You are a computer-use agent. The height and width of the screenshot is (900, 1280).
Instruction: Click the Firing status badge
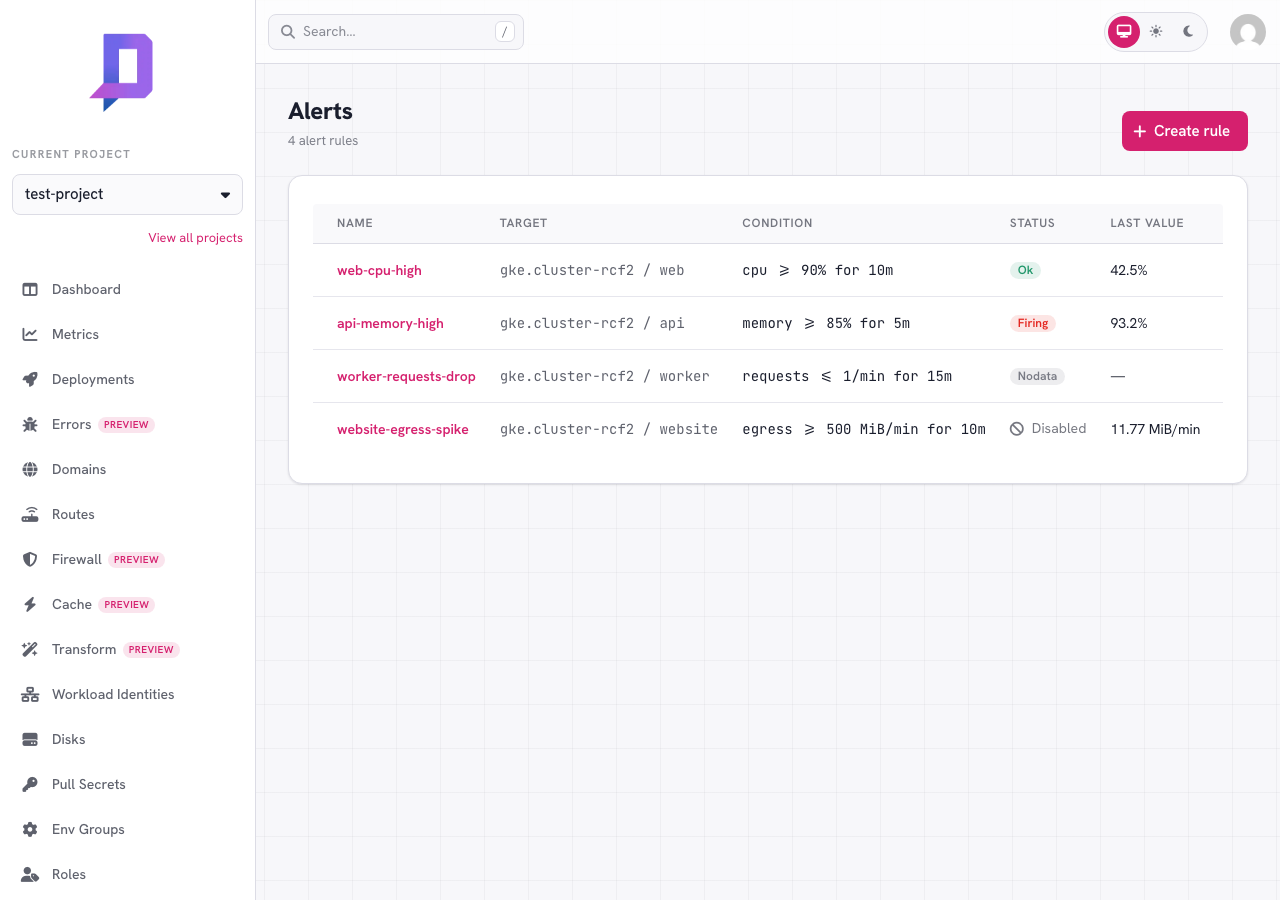[1033, 323]
